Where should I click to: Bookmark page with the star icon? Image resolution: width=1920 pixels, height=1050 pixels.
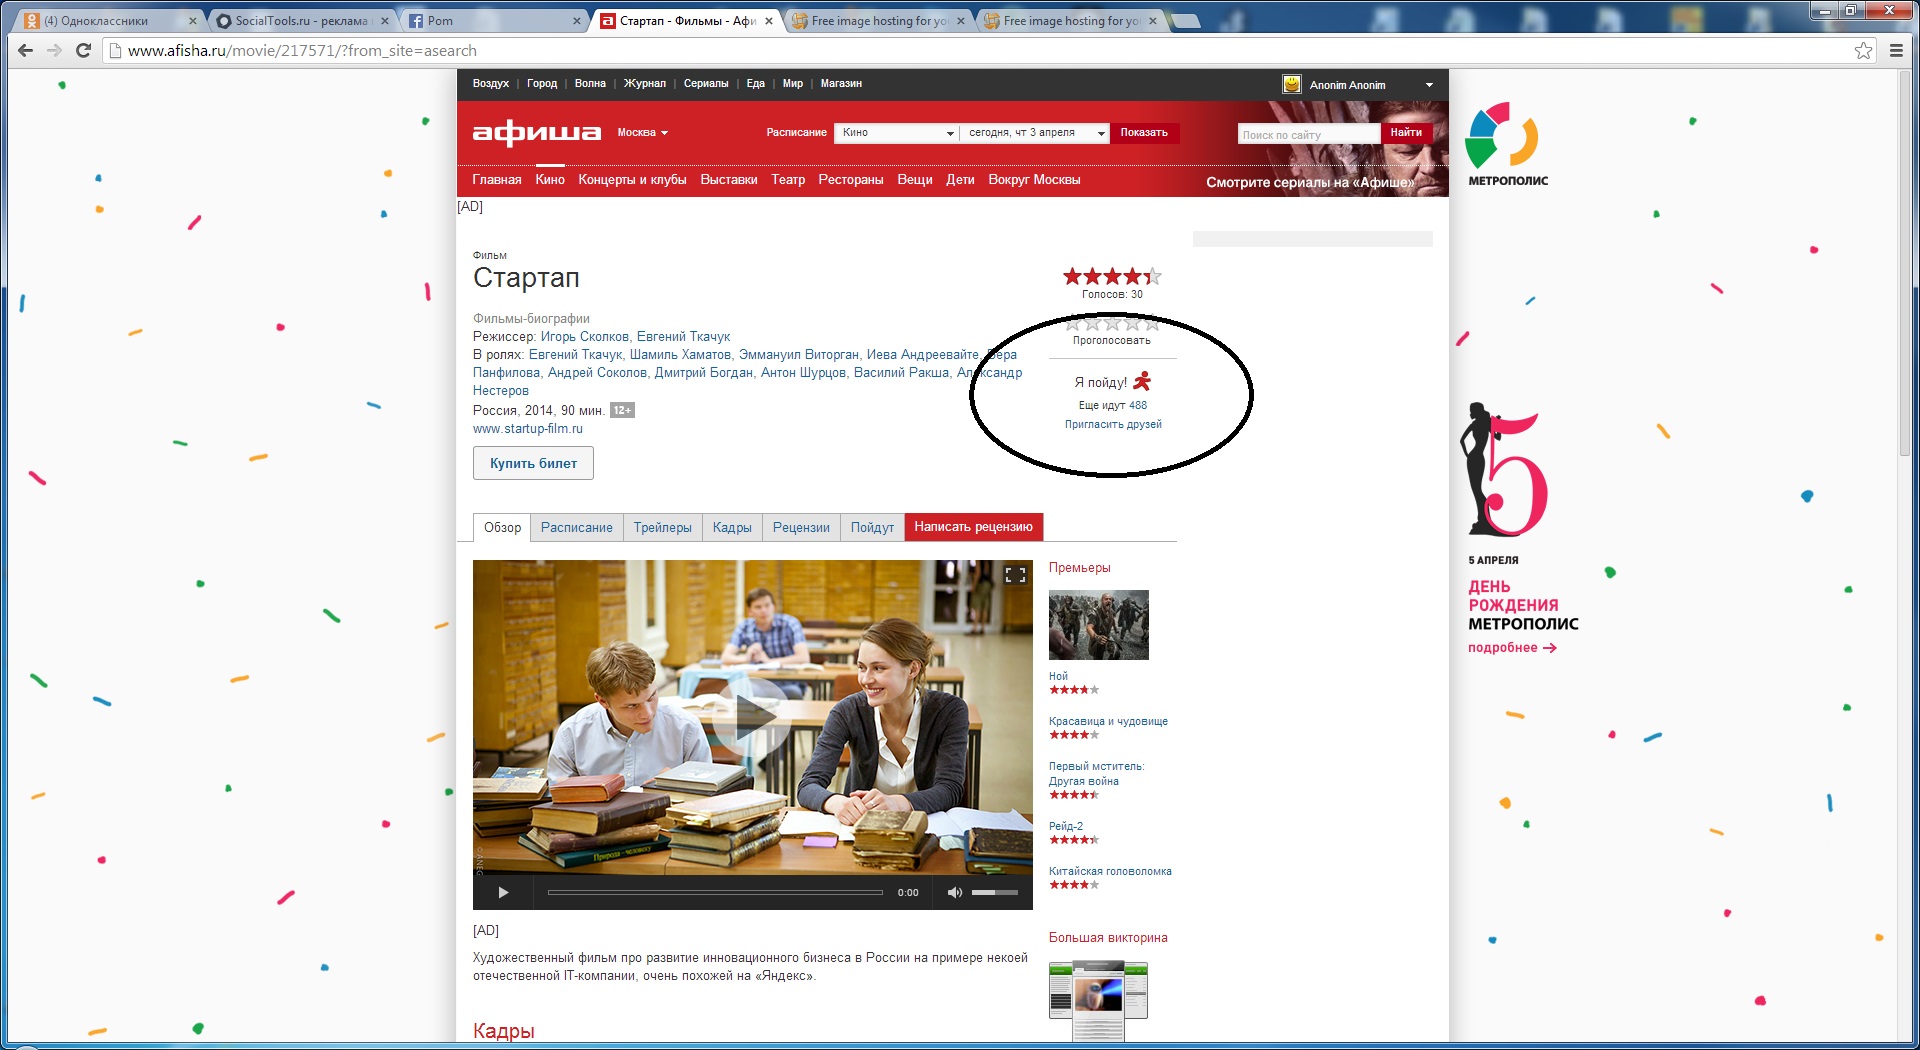[x=1864, y=51]
